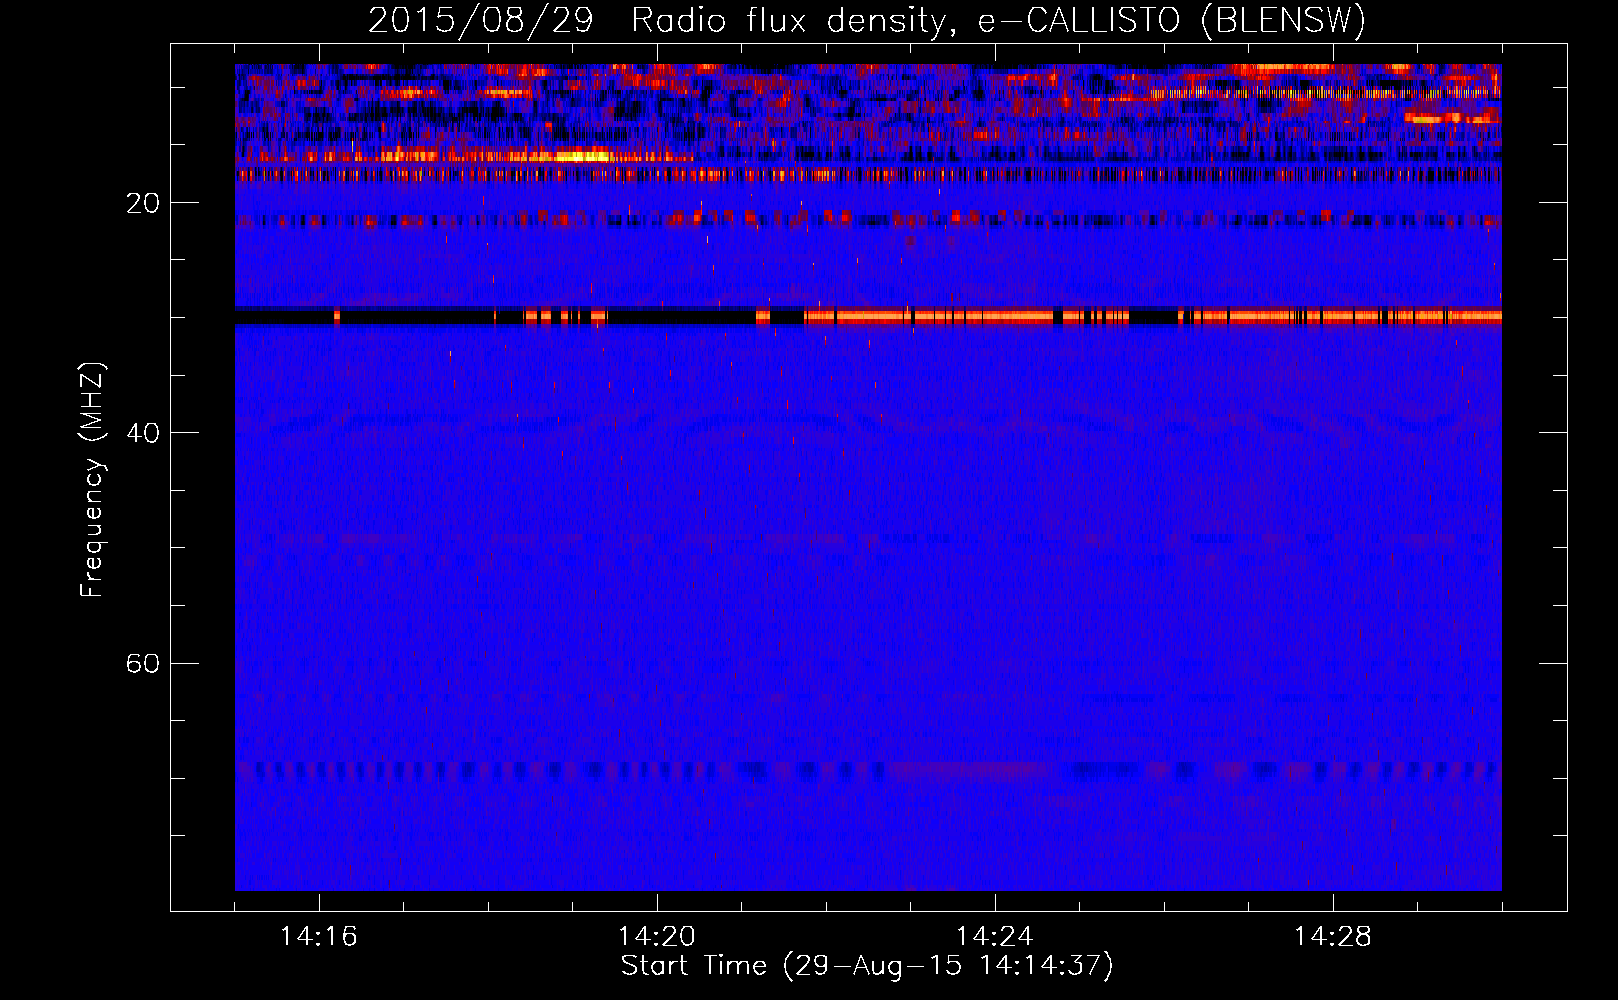Click the '14:16' time tick label
1618x1000 pixels.
pyautogui.click(x=319, y=936)
